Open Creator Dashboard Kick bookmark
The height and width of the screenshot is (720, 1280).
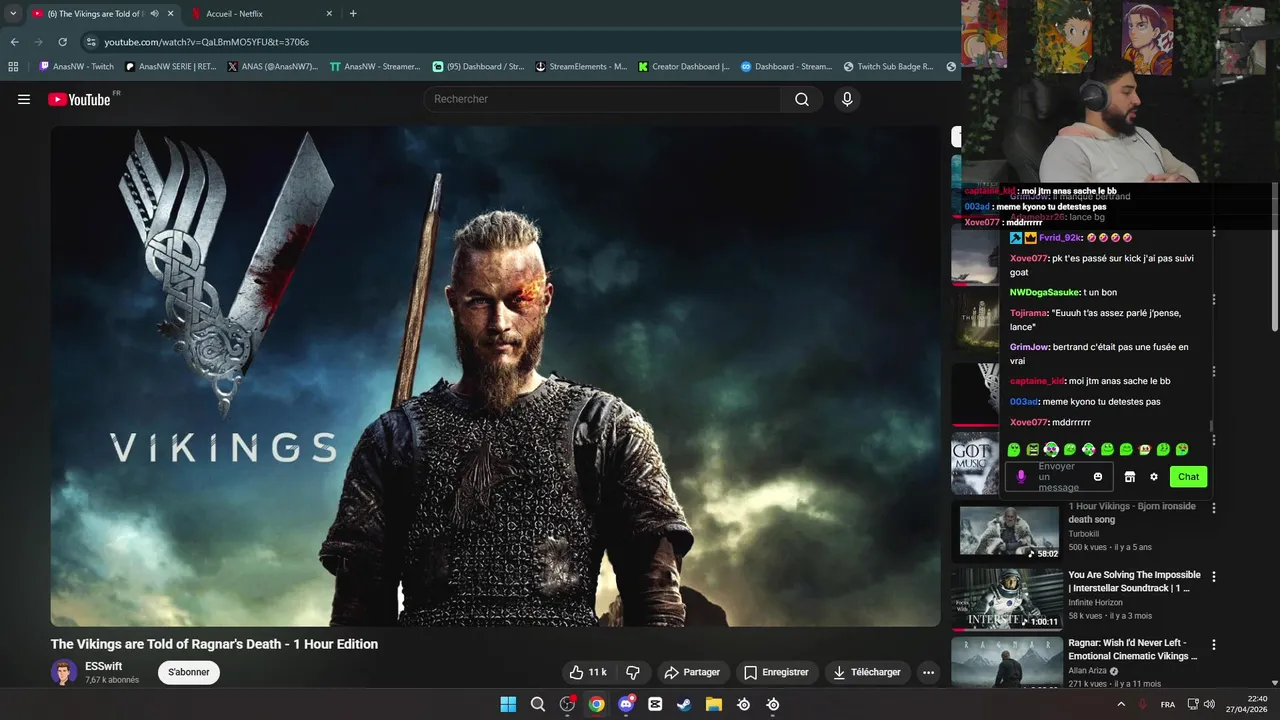click(685, 67)
